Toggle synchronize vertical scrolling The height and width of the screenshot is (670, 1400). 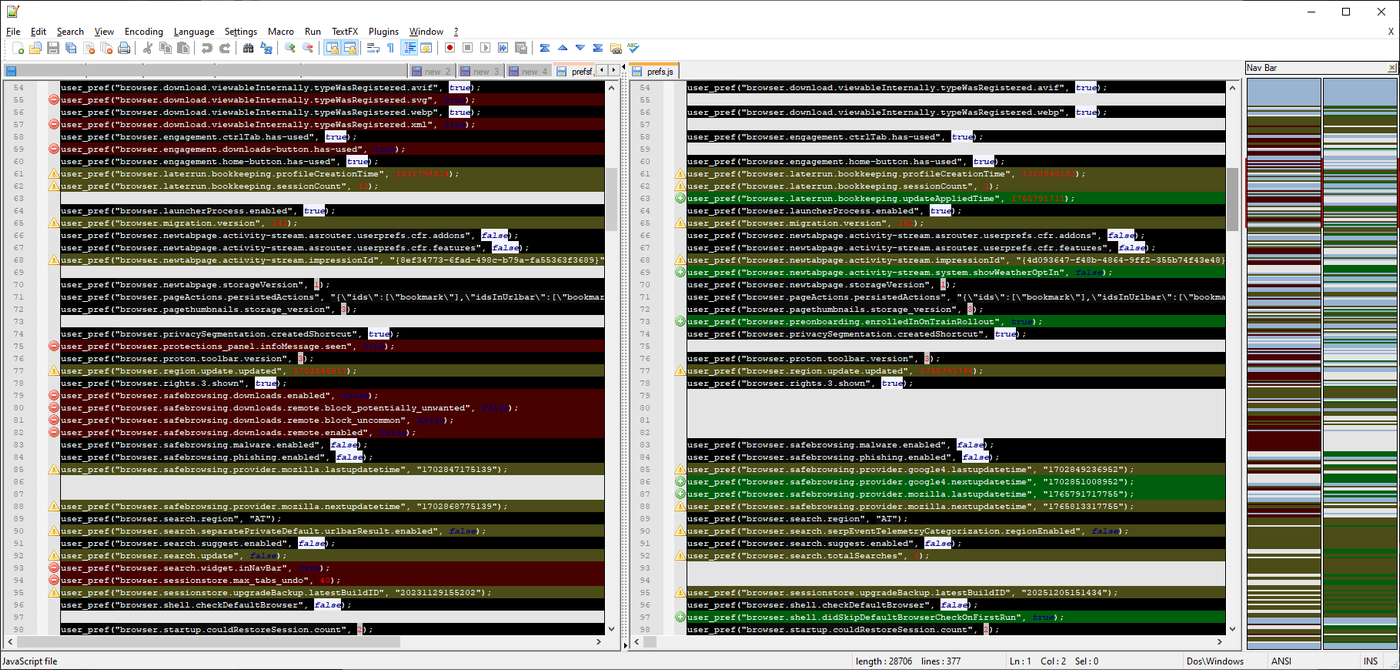coord(332,48)
